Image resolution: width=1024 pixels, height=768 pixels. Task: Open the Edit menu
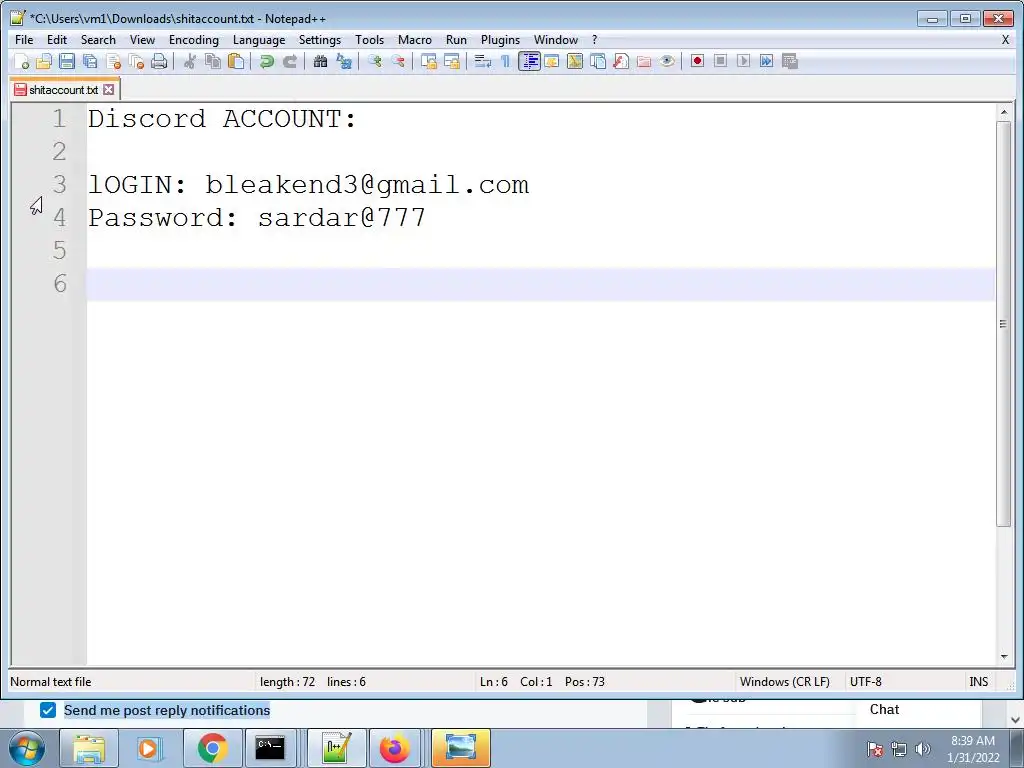(x=57, y=40)
